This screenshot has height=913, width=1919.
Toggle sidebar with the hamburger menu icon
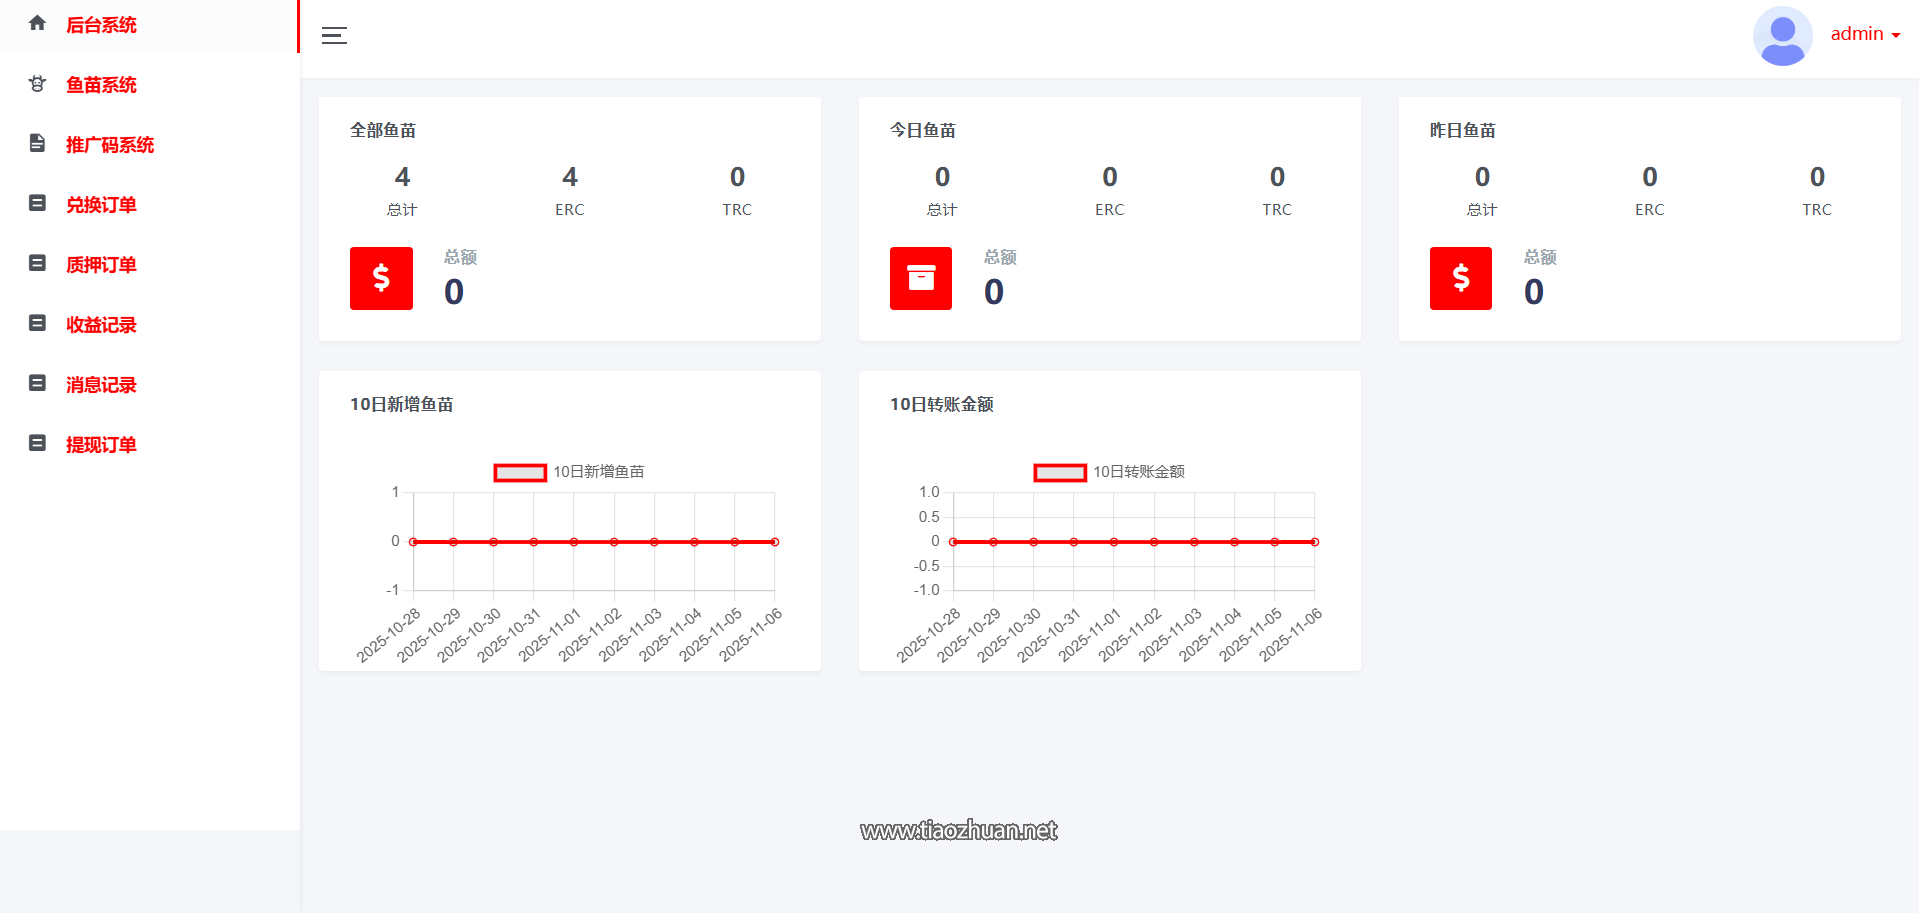(x=334, y=36)
